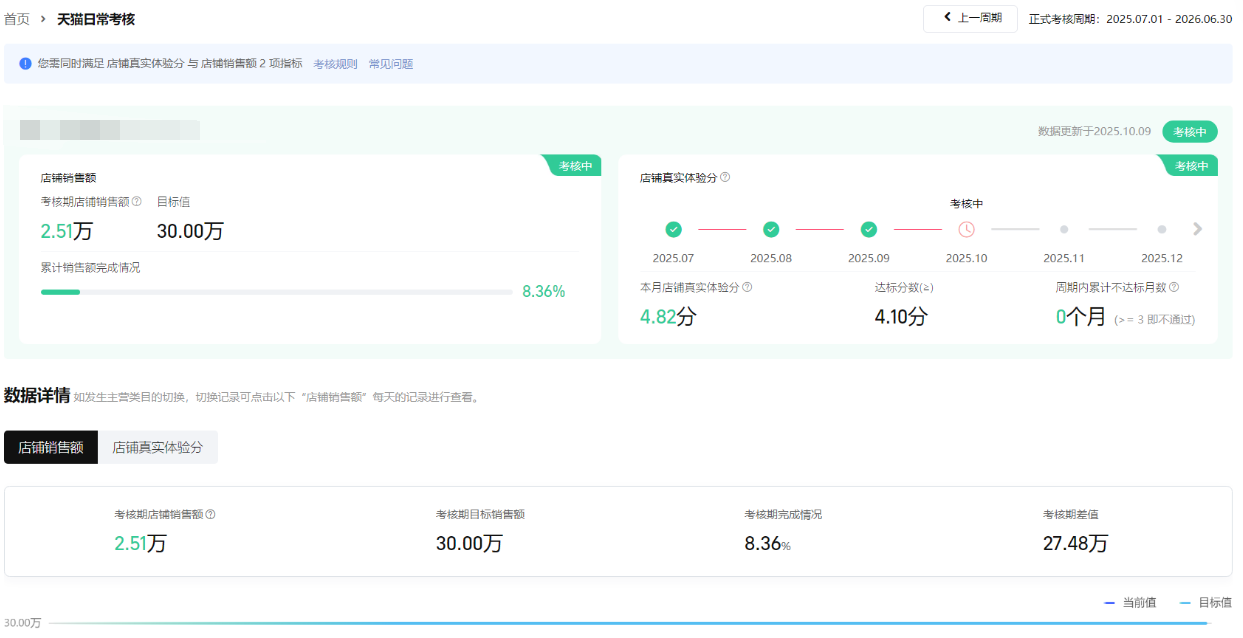Expand timeline with right chevron arrow
This screenshot has height=638, width=1243.
click(x=1198, y=229)
